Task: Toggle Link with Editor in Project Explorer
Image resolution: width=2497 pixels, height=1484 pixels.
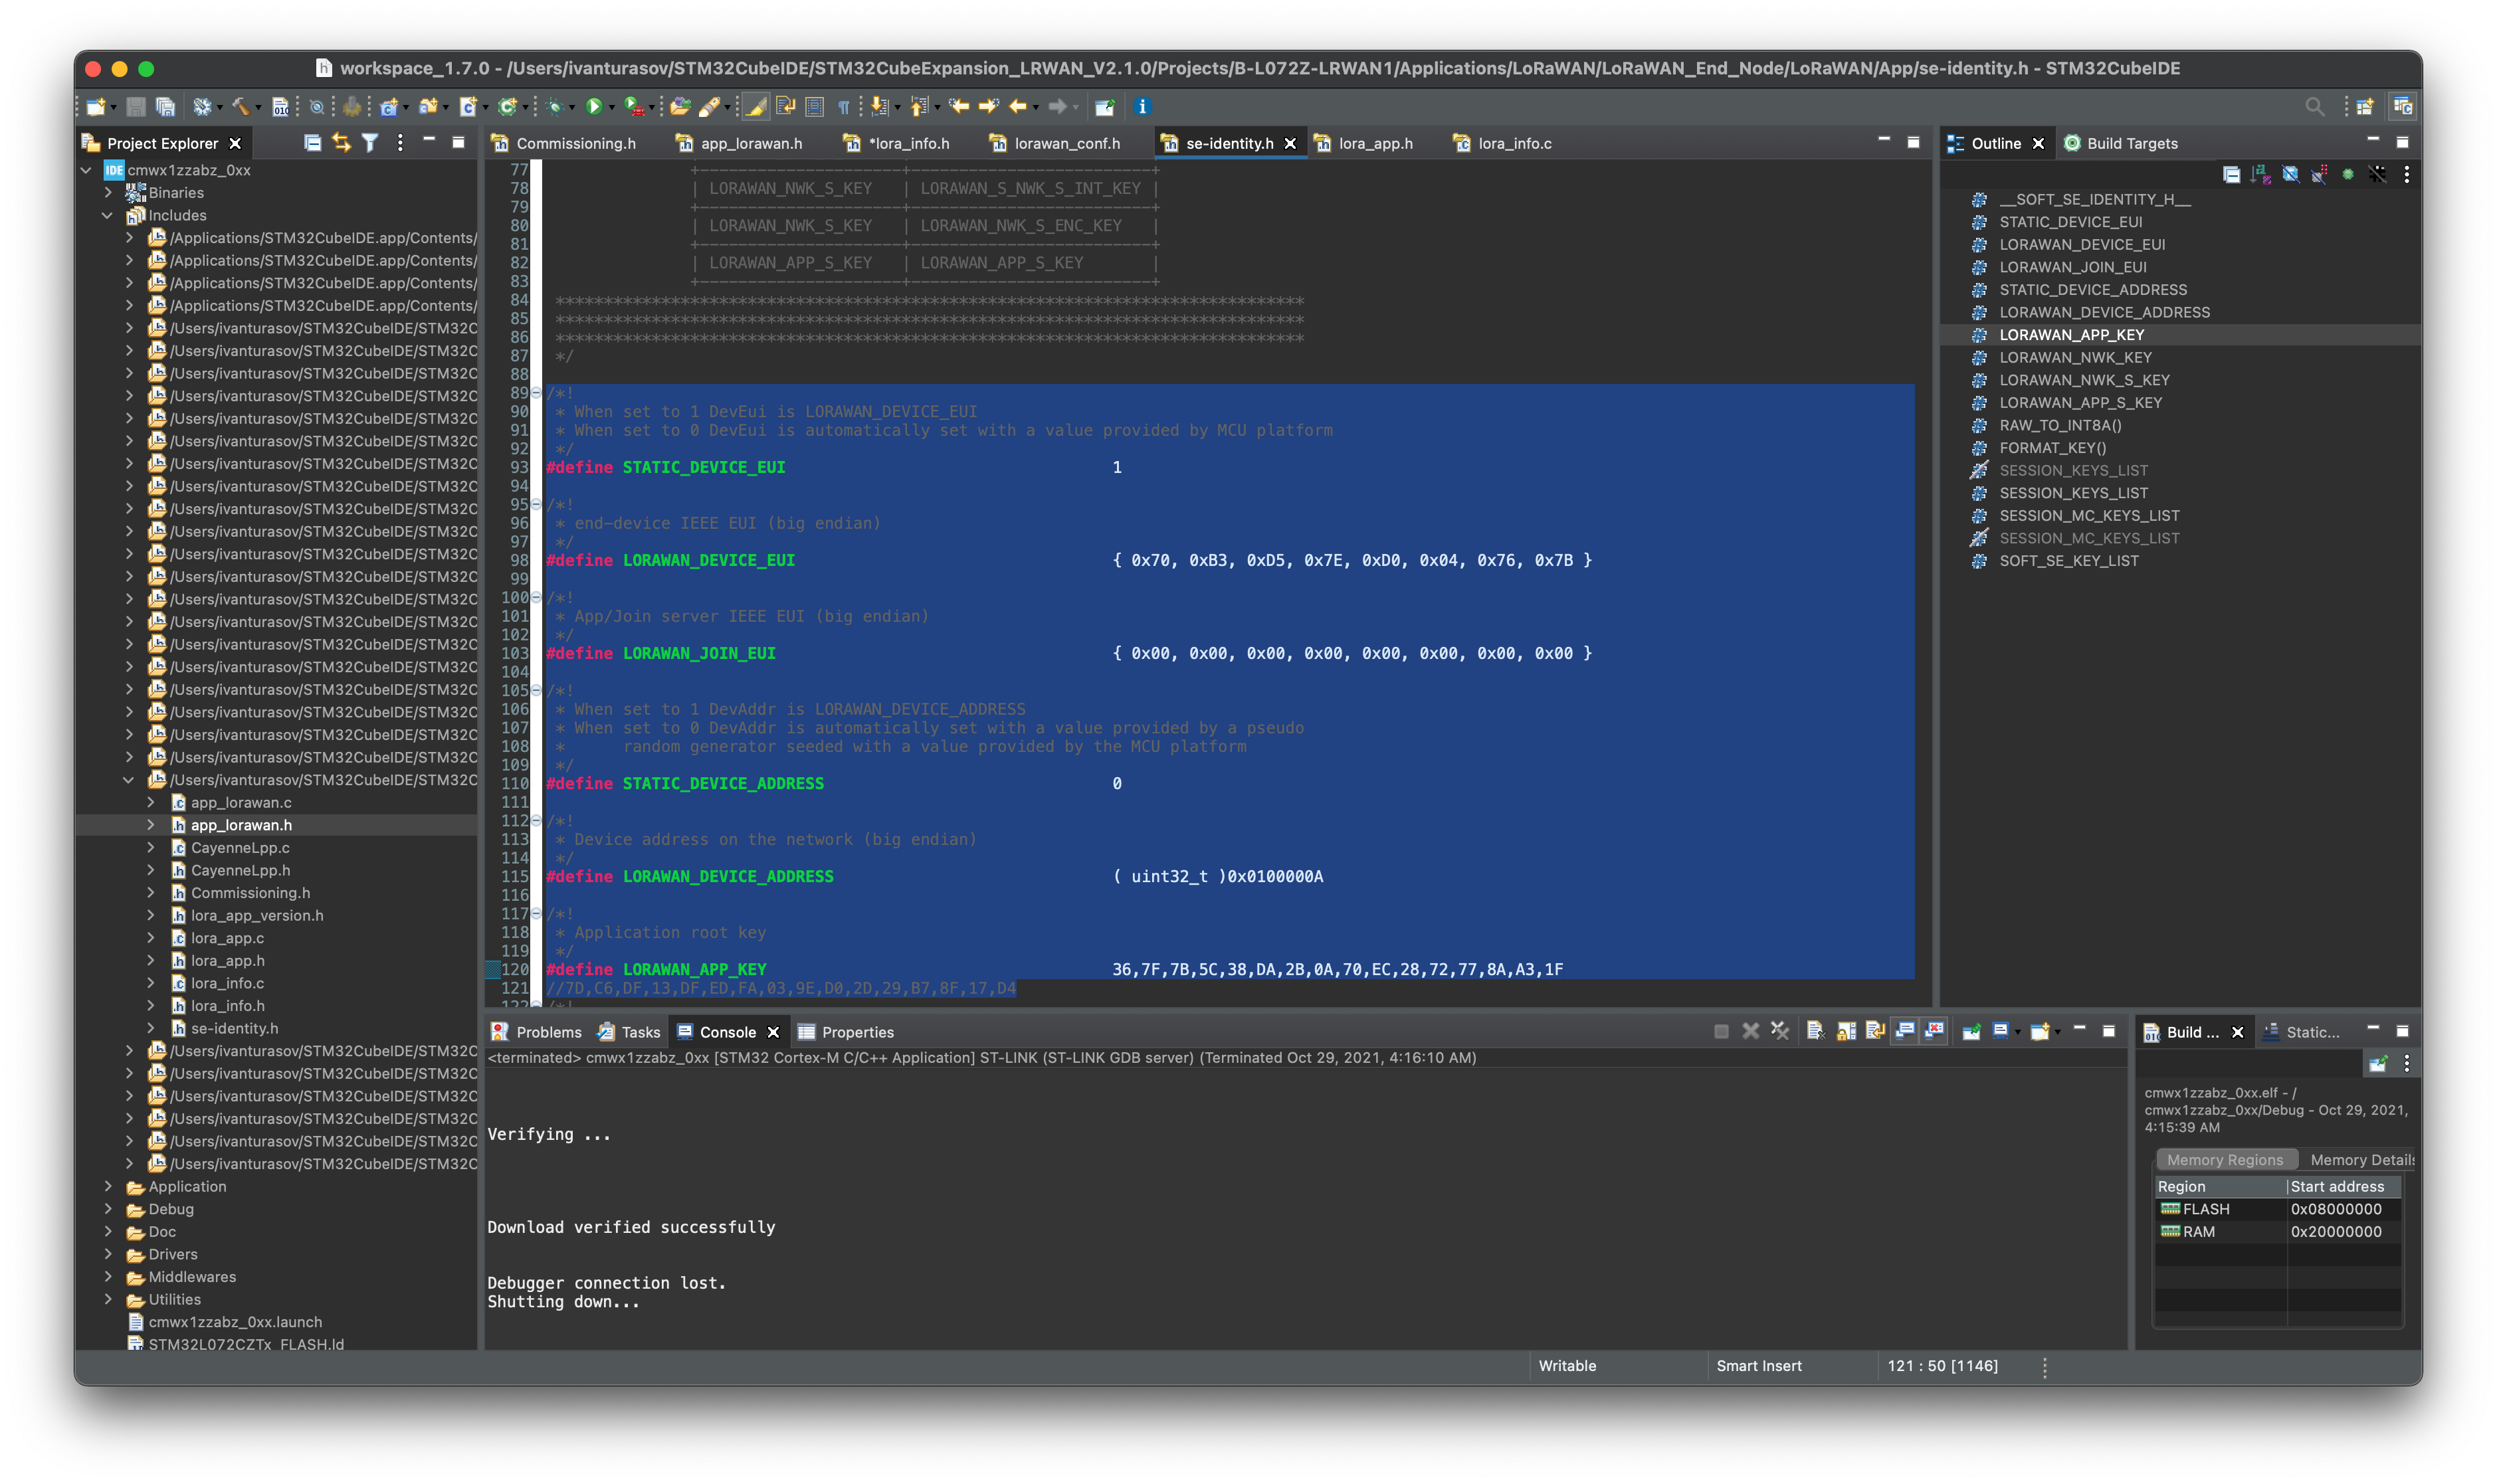Action: click(341, 143)
